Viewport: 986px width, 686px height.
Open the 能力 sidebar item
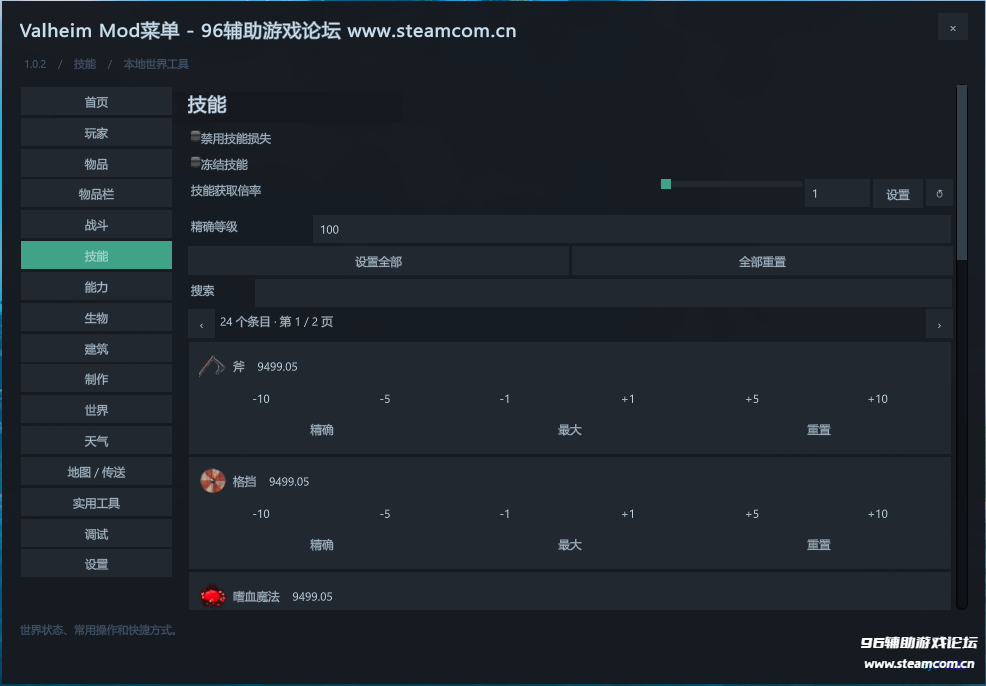tap(96, 286)
